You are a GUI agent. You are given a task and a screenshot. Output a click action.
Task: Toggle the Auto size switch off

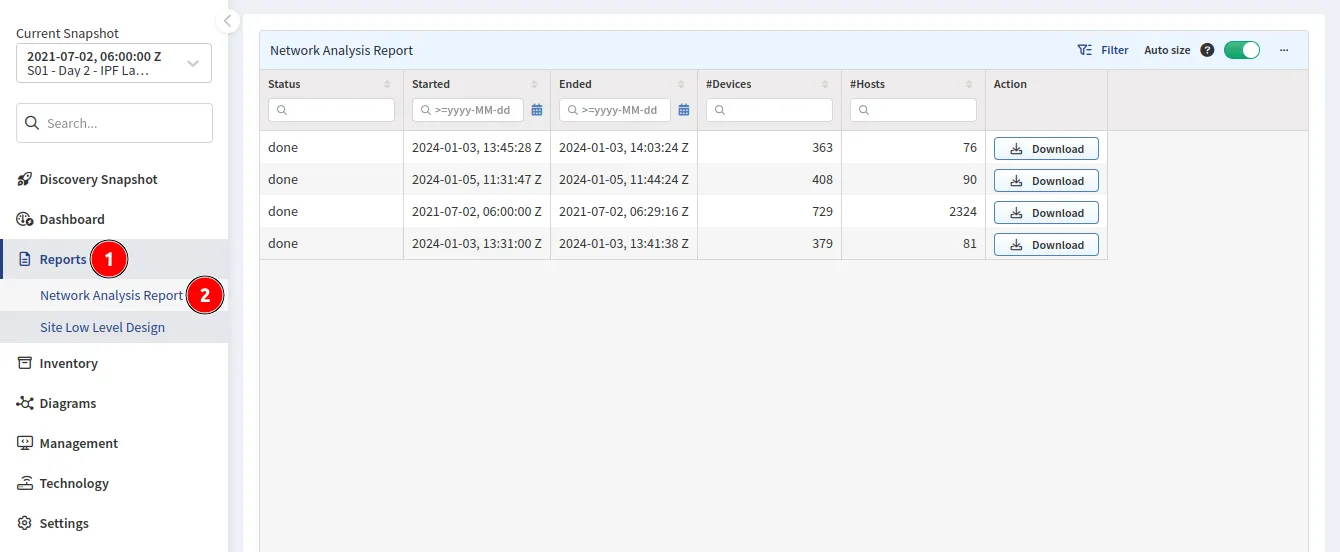(x=1242, y=50)
